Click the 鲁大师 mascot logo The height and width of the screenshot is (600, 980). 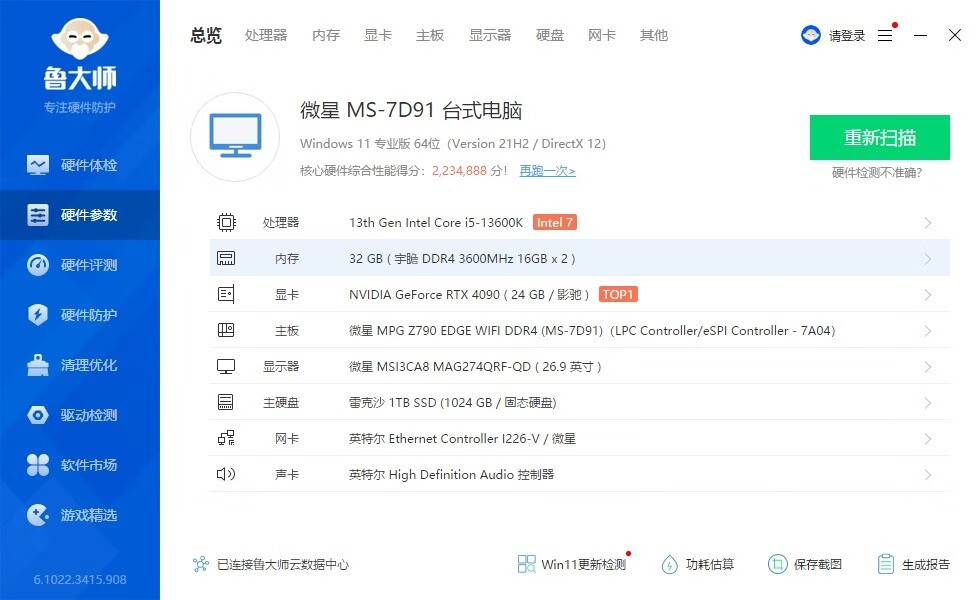coord(80,39)
